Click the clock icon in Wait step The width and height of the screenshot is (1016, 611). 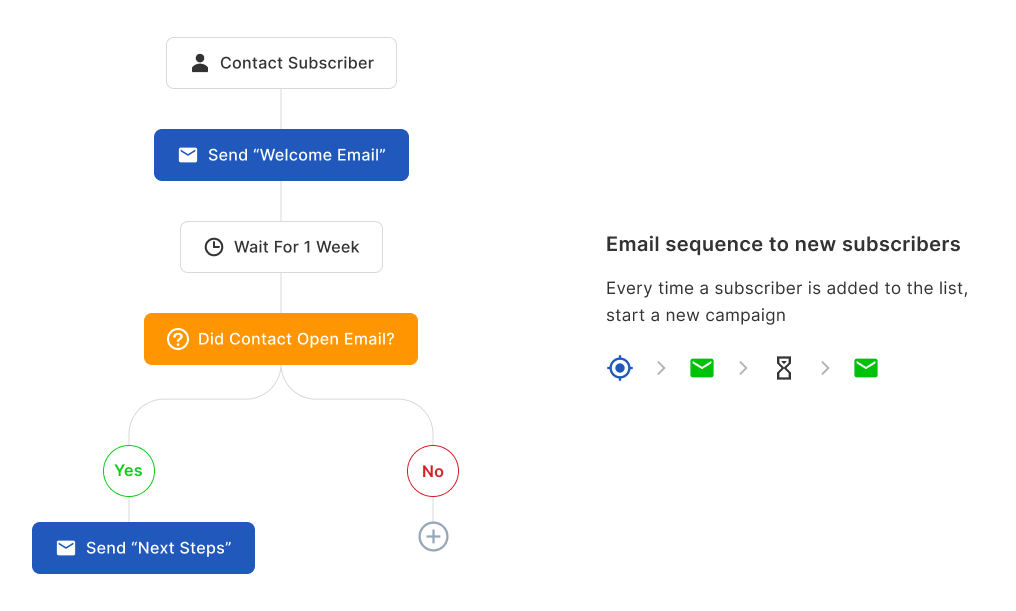pos(214,247)
